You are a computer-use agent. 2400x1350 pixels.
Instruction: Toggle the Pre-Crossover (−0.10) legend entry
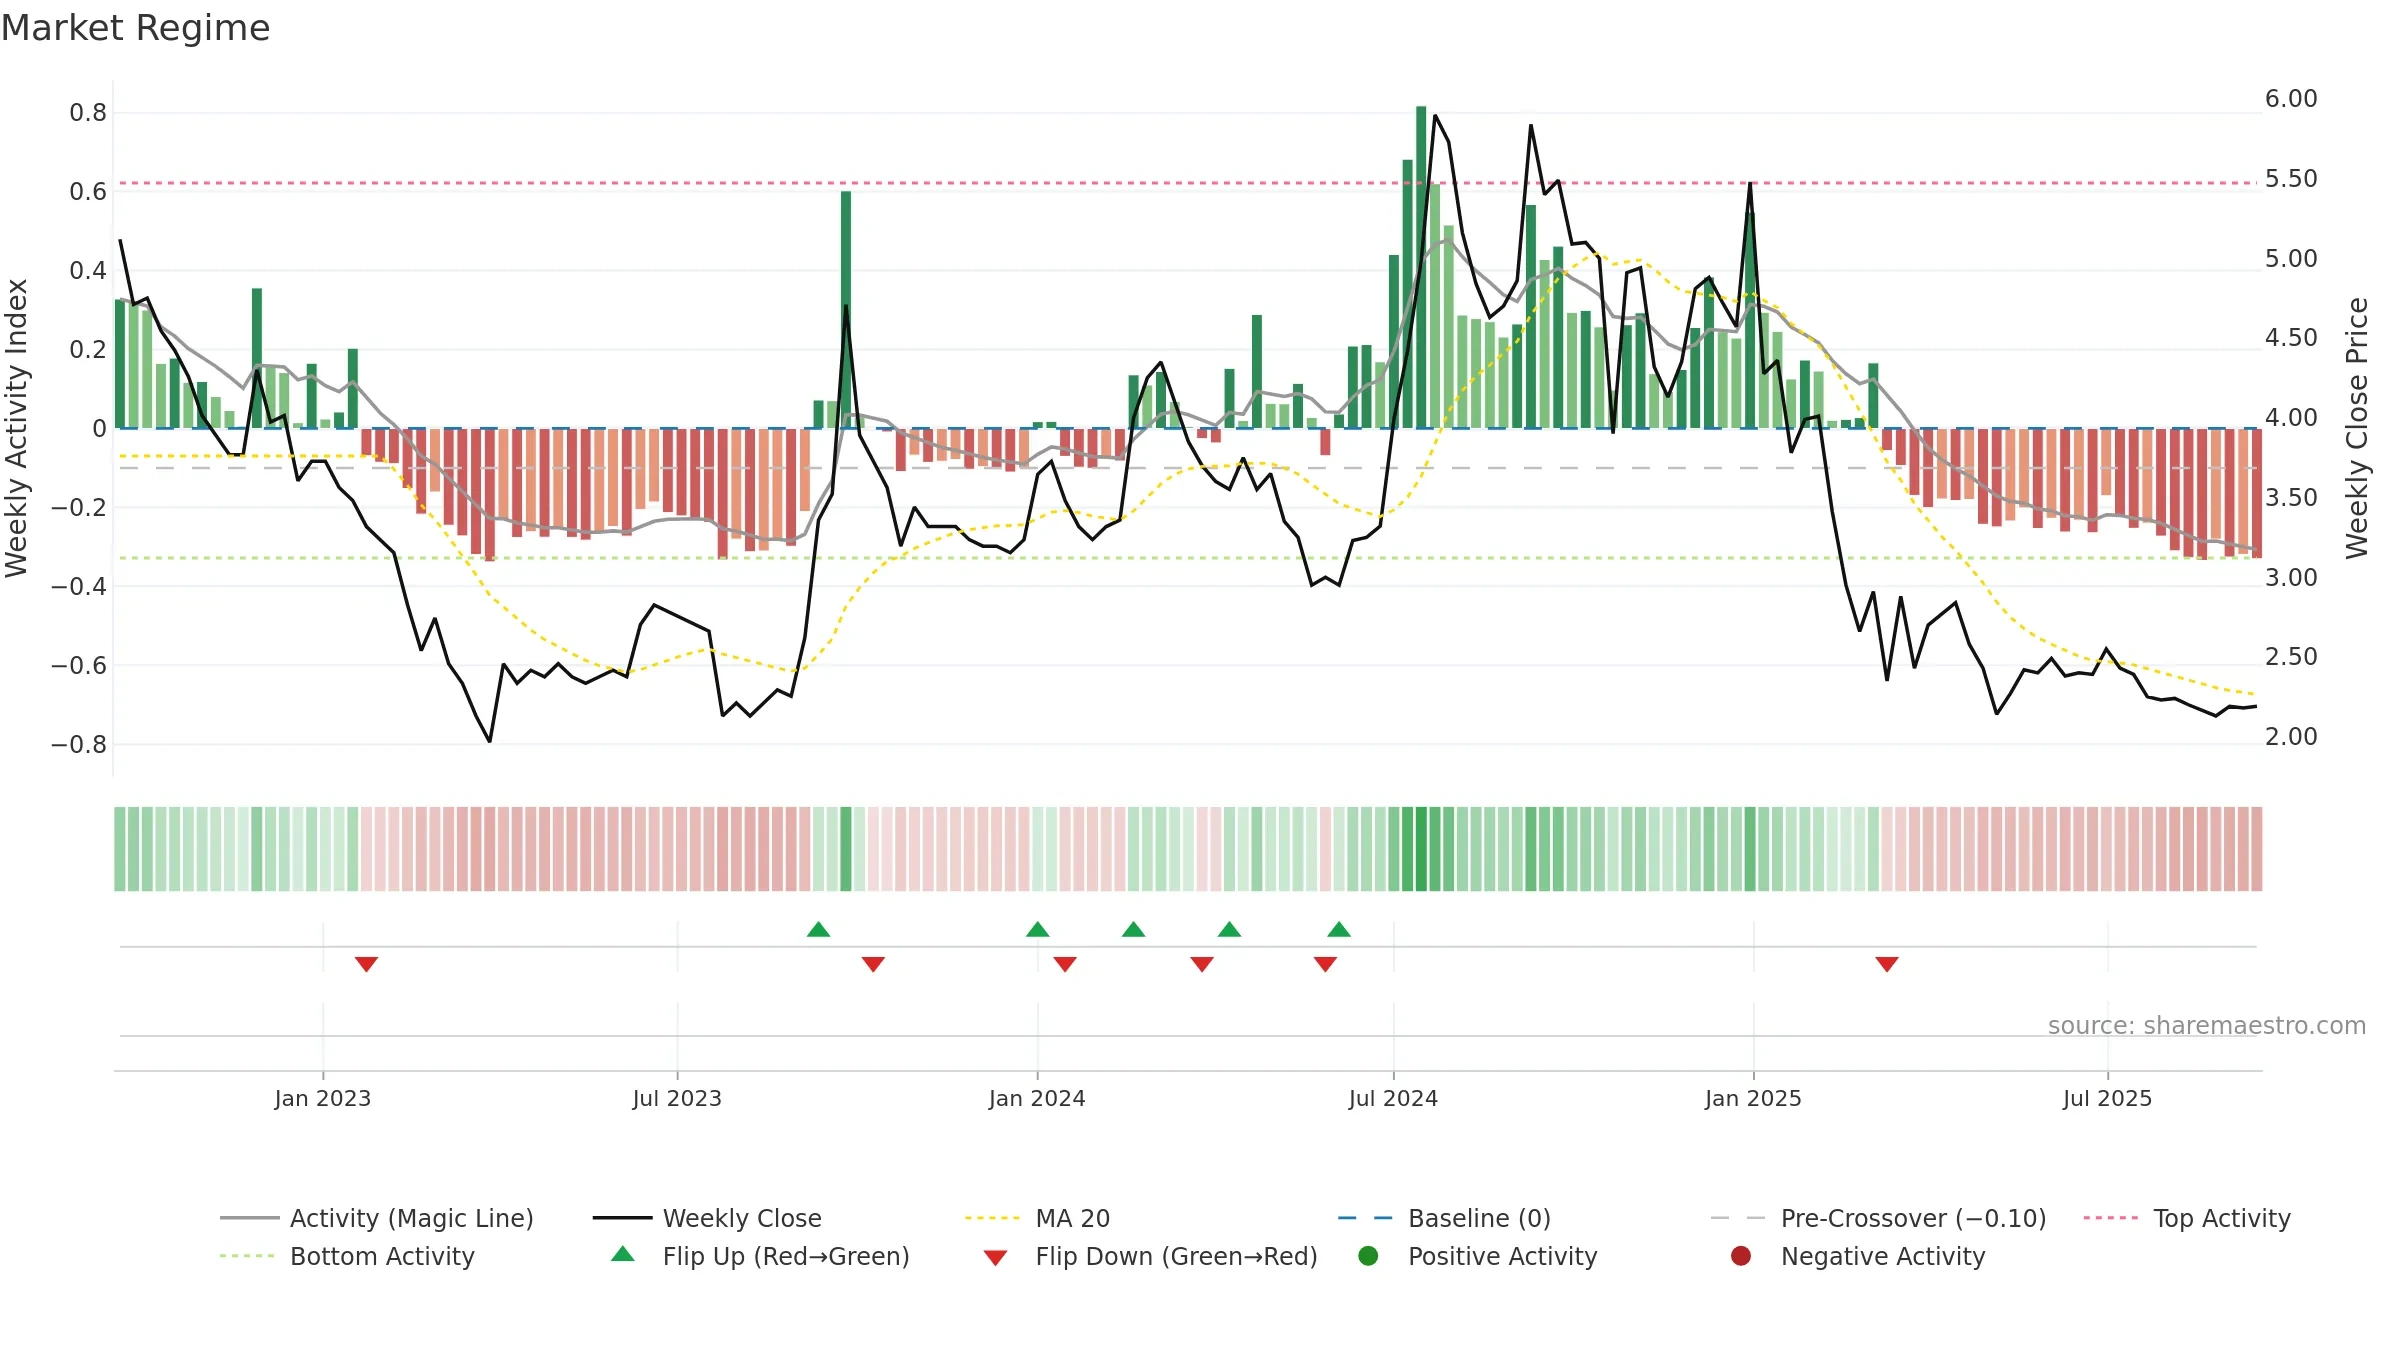tap(1878, 1218)
